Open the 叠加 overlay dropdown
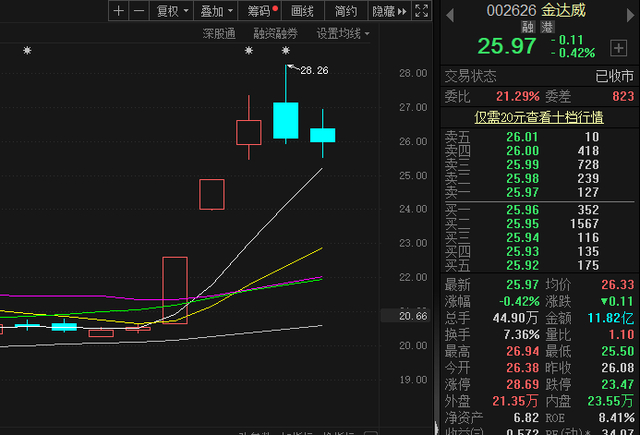 coord(216,11)
